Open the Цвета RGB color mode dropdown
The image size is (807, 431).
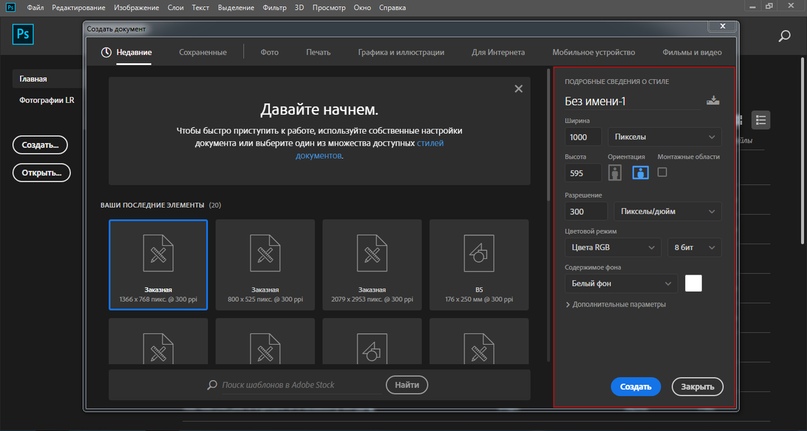[x=613, y=247]
